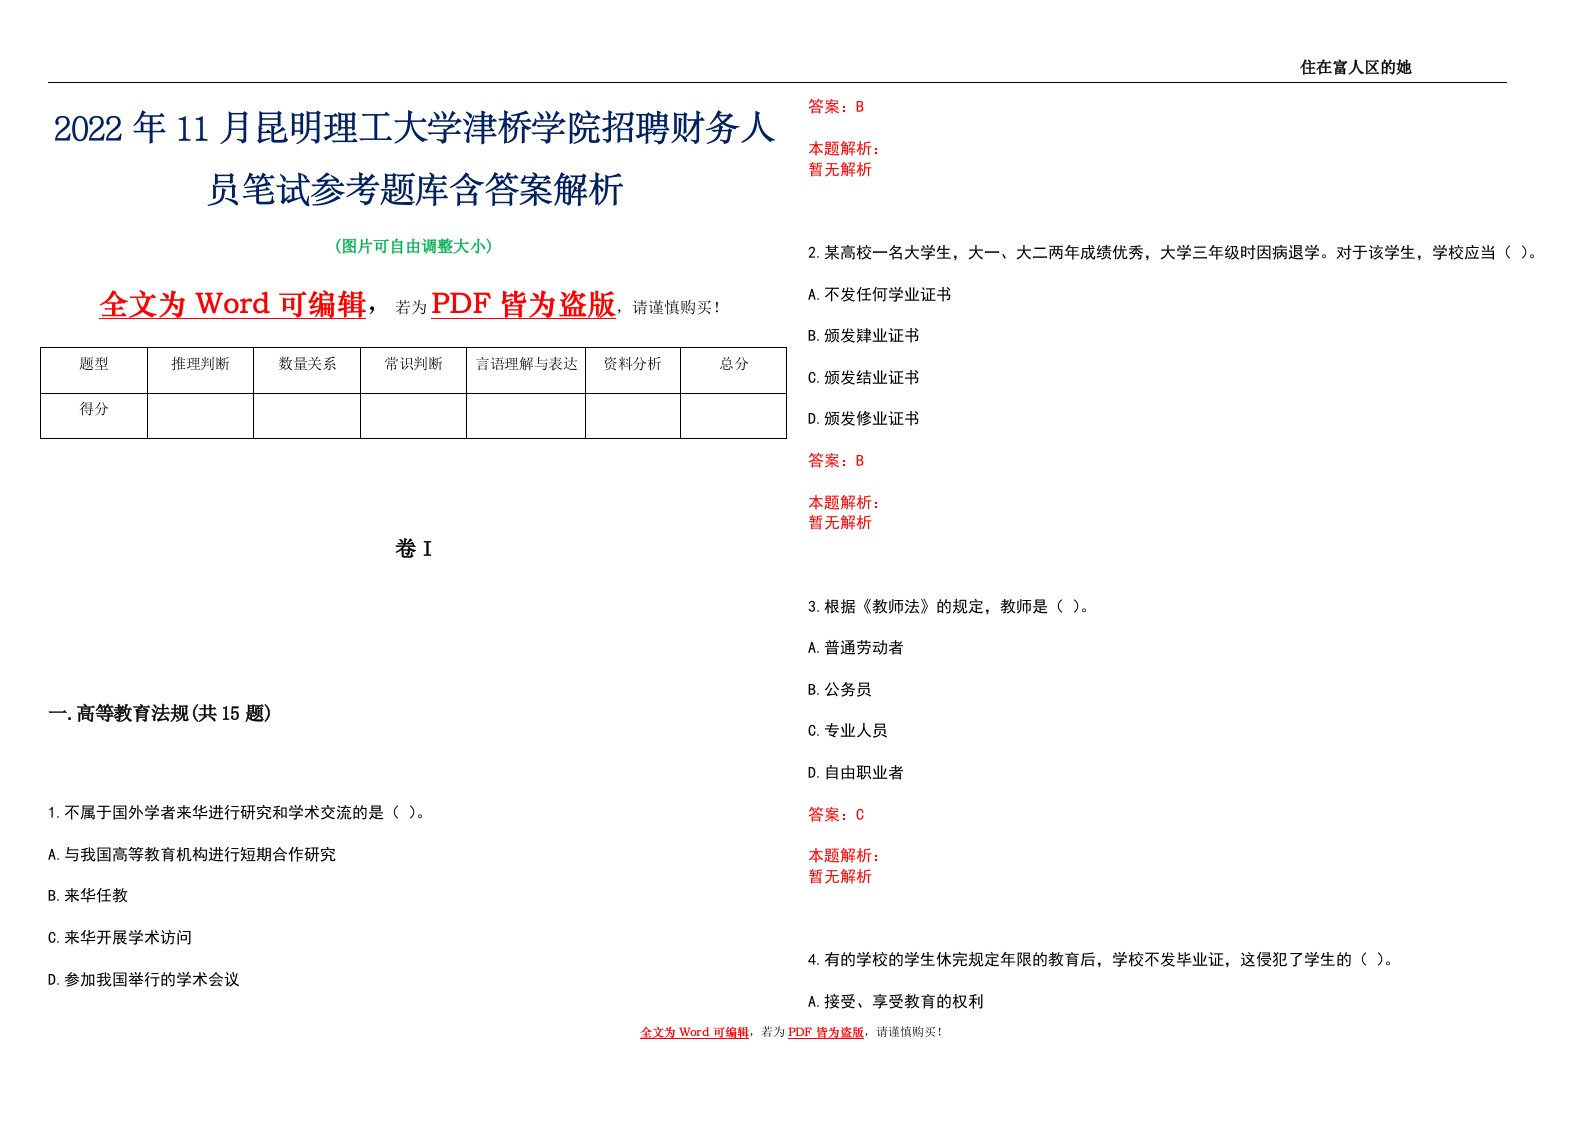Viewport: 1587px width, 1122px height.
Task: Click the large red text PDF 皆为盗版
Action: coord(523,304)
